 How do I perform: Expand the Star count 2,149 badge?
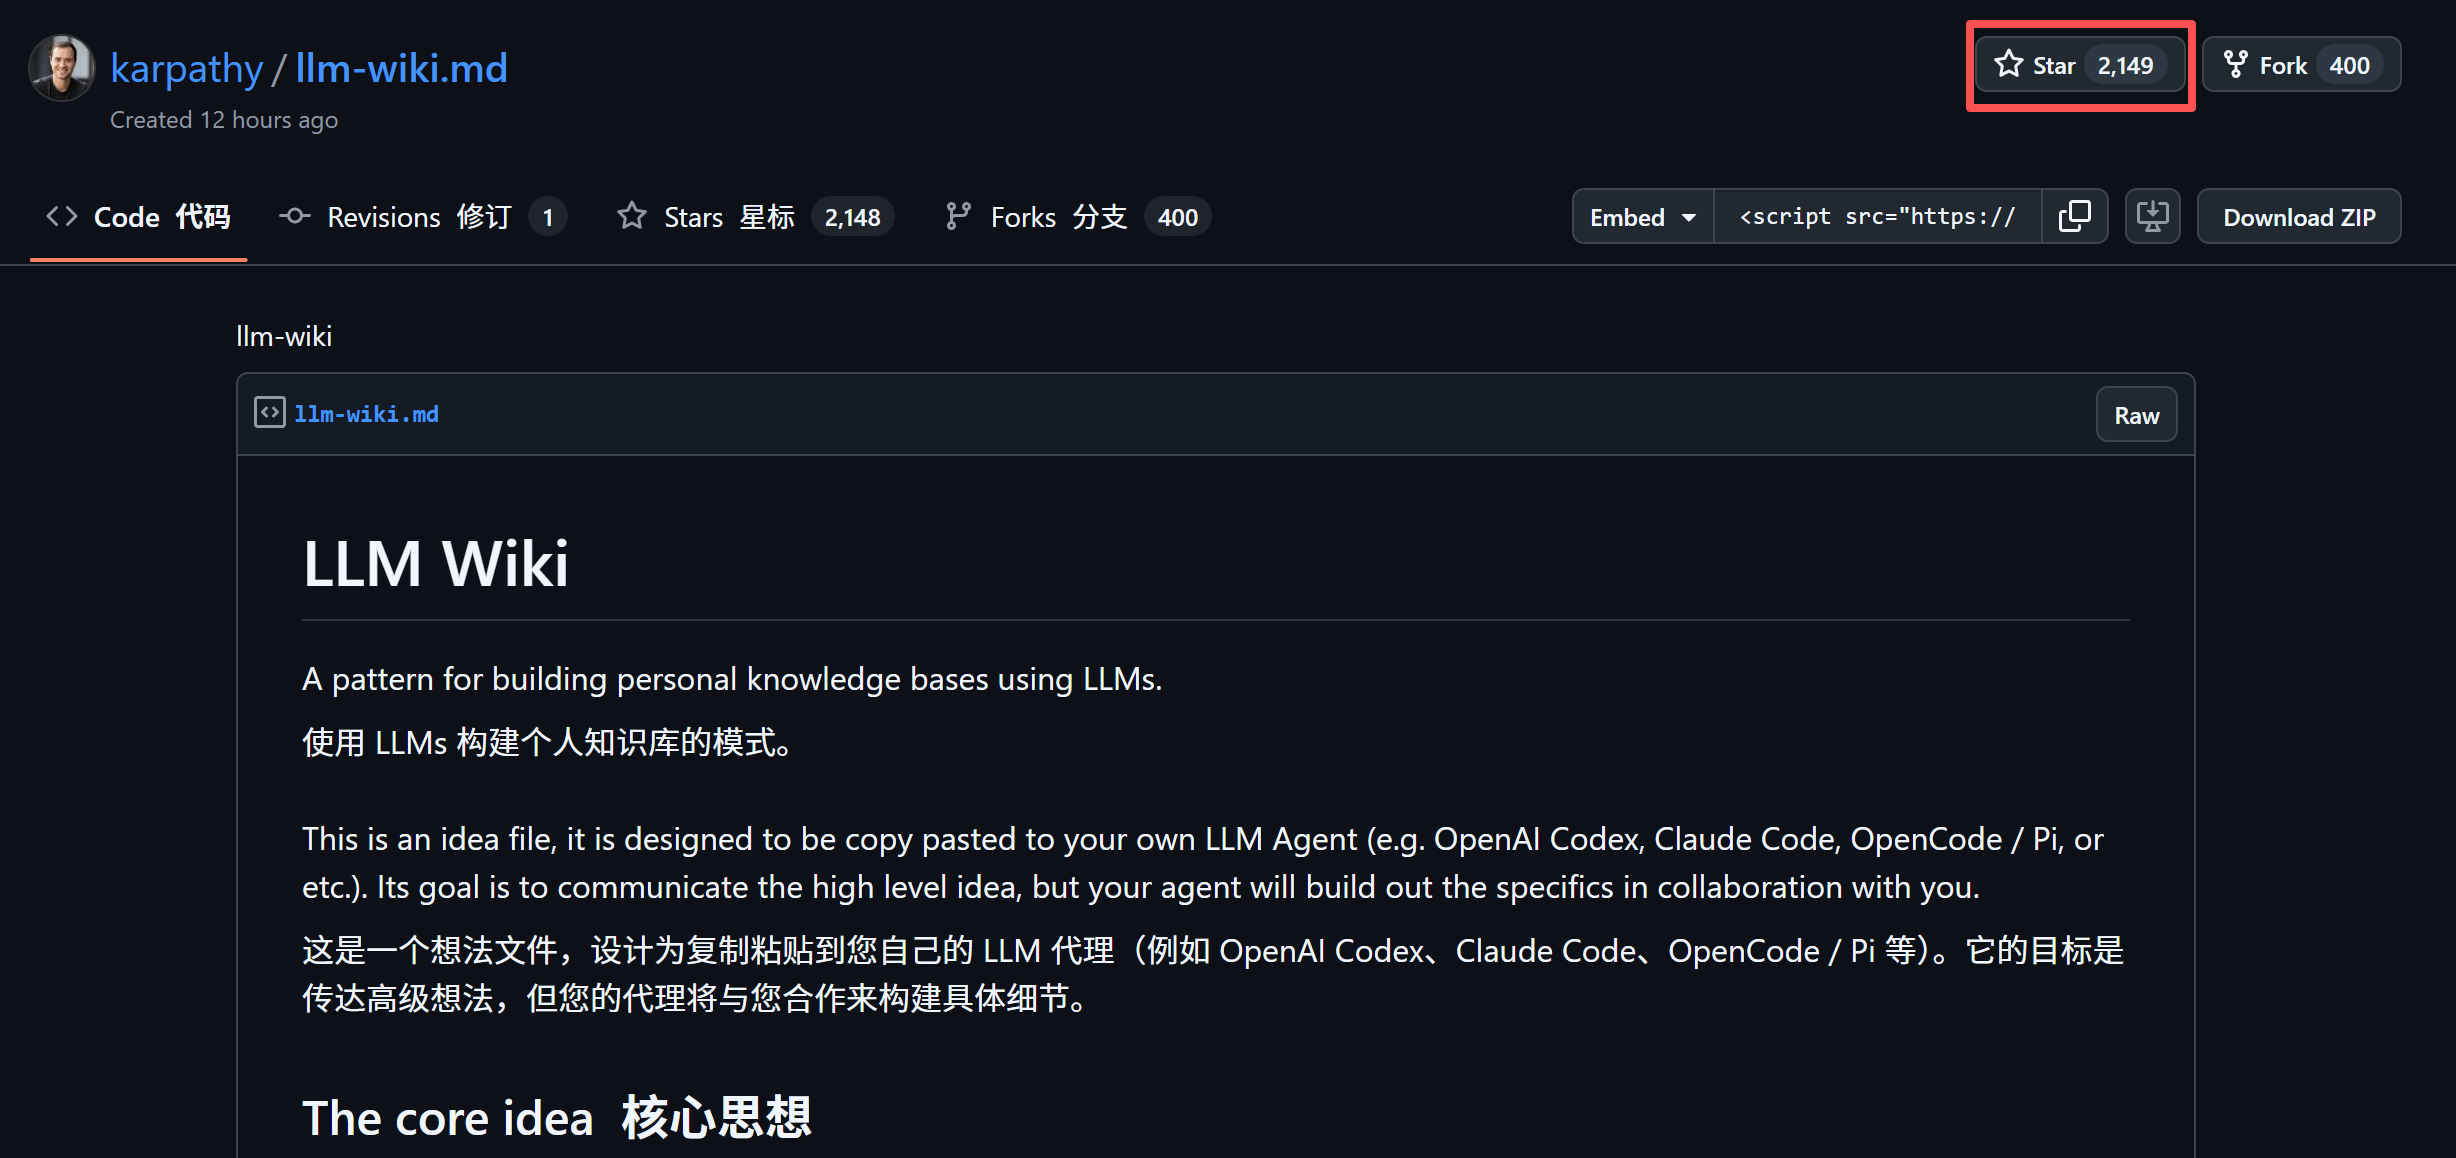pos(2126,64)
